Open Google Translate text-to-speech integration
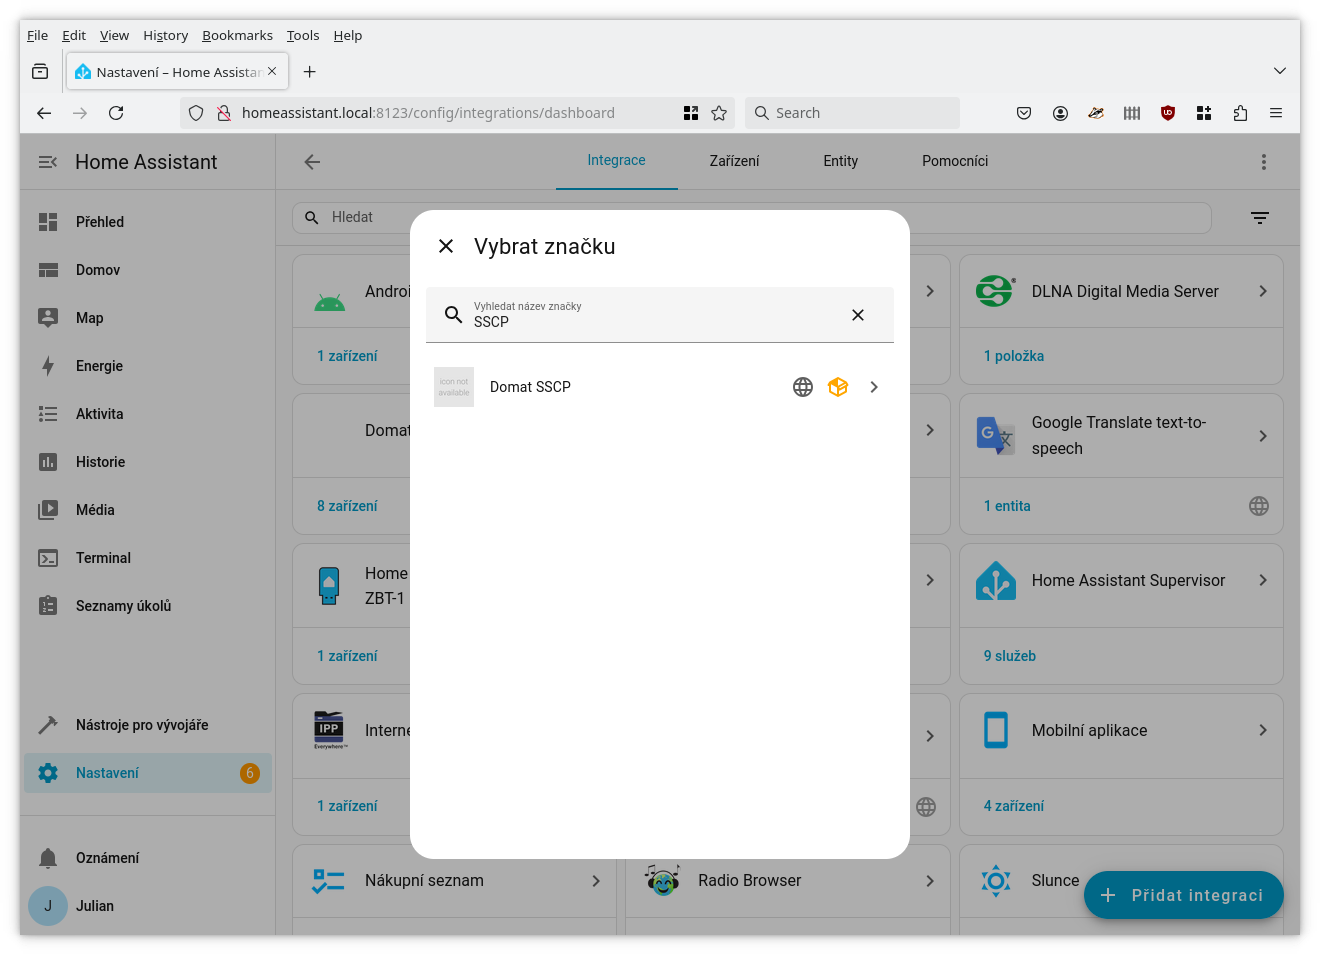Viewport: 1320px width, 955px height. pyautogui.click(x=1121, y=436)
